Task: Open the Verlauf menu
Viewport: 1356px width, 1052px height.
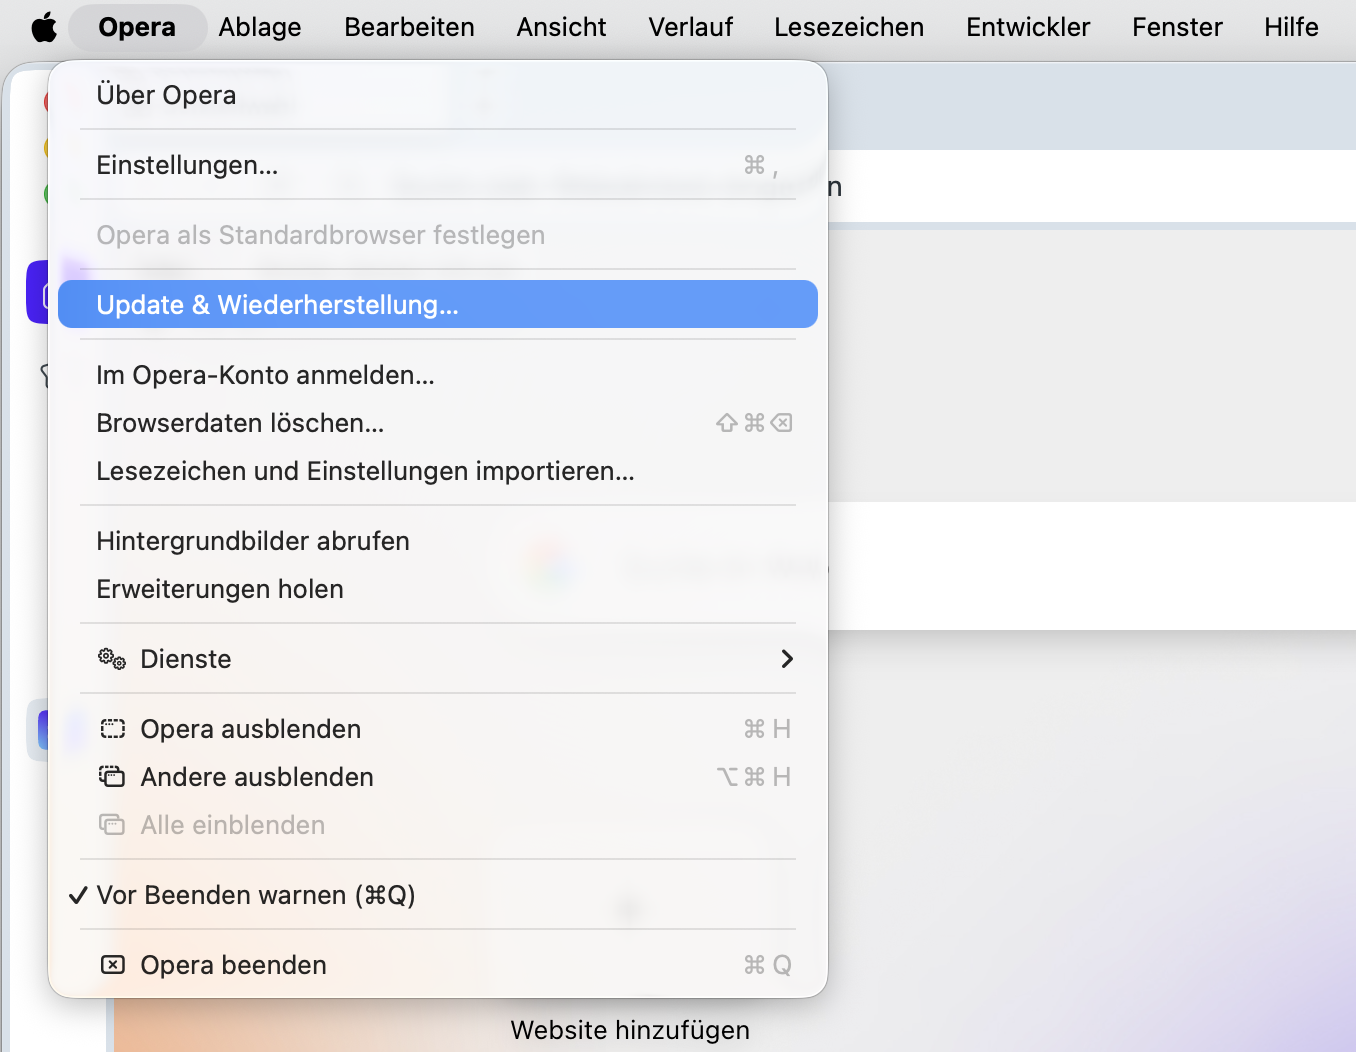Action: point(690,27)
